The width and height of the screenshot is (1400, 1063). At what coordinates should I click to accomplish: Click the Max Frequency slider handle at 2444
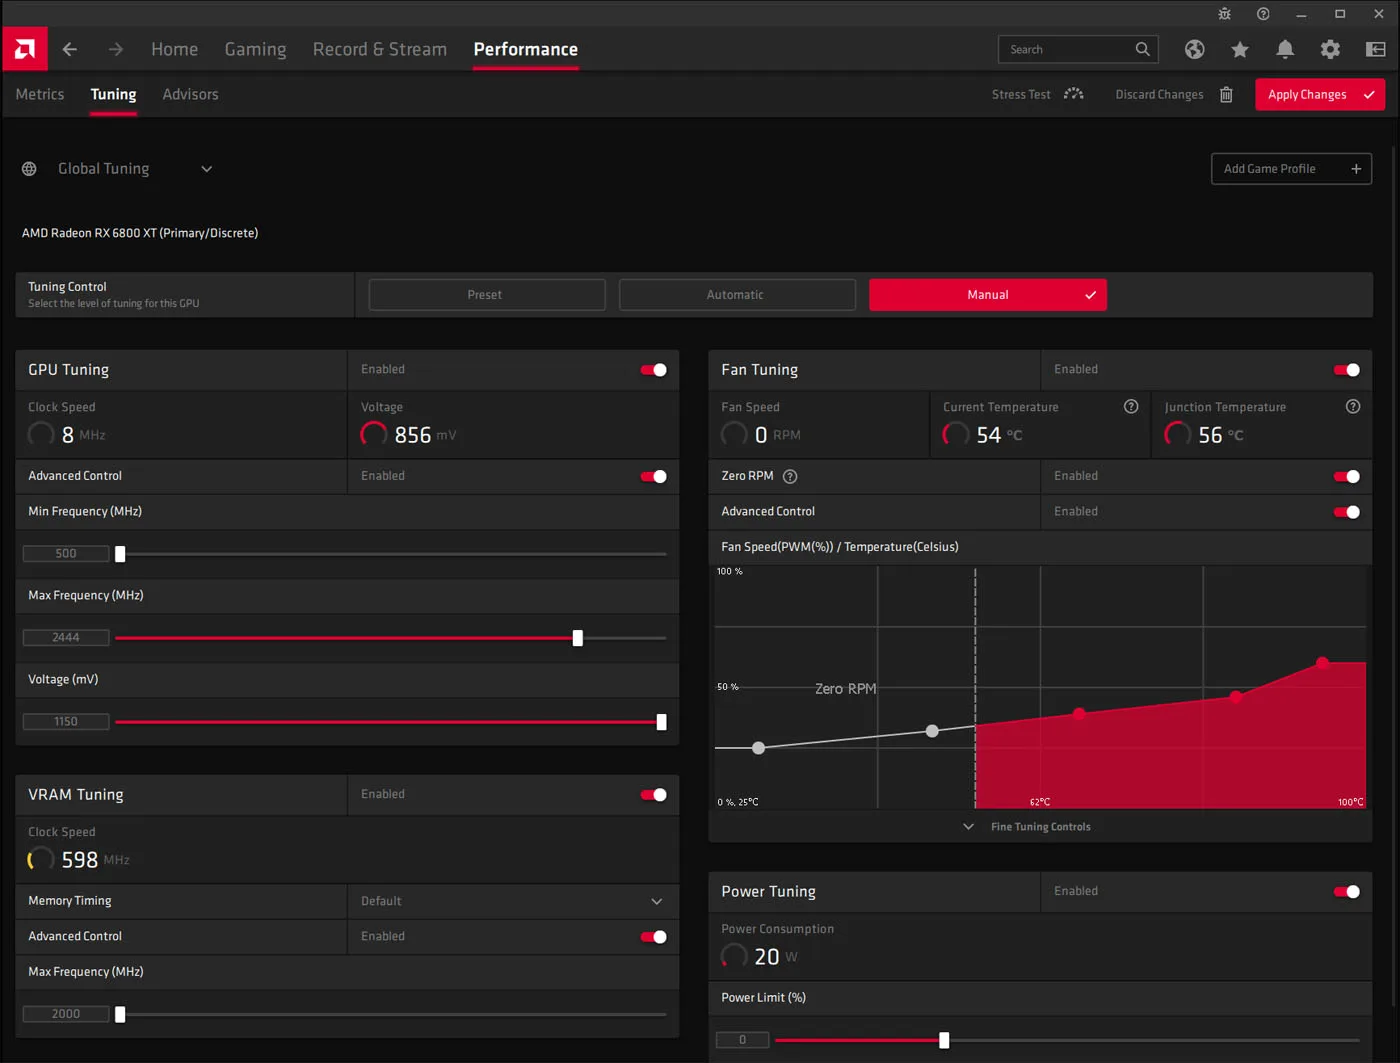point(578,638)
